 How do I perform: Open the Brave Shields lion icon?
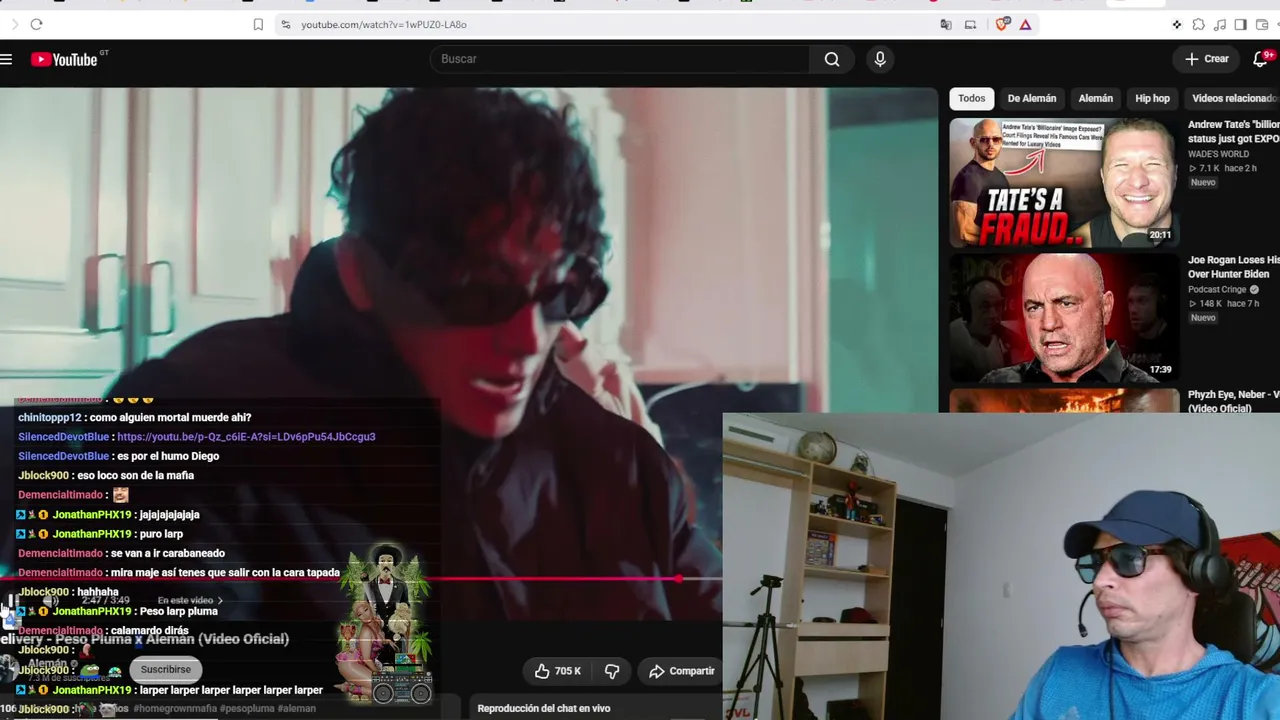tap(1003, 24)
